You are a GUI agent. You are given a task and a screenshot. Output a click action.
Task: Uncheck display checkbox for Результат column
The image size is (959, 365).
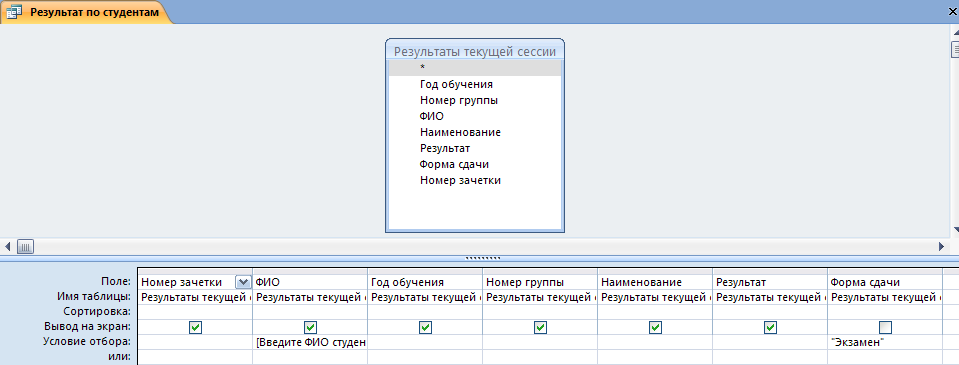(x=770, y=328)
